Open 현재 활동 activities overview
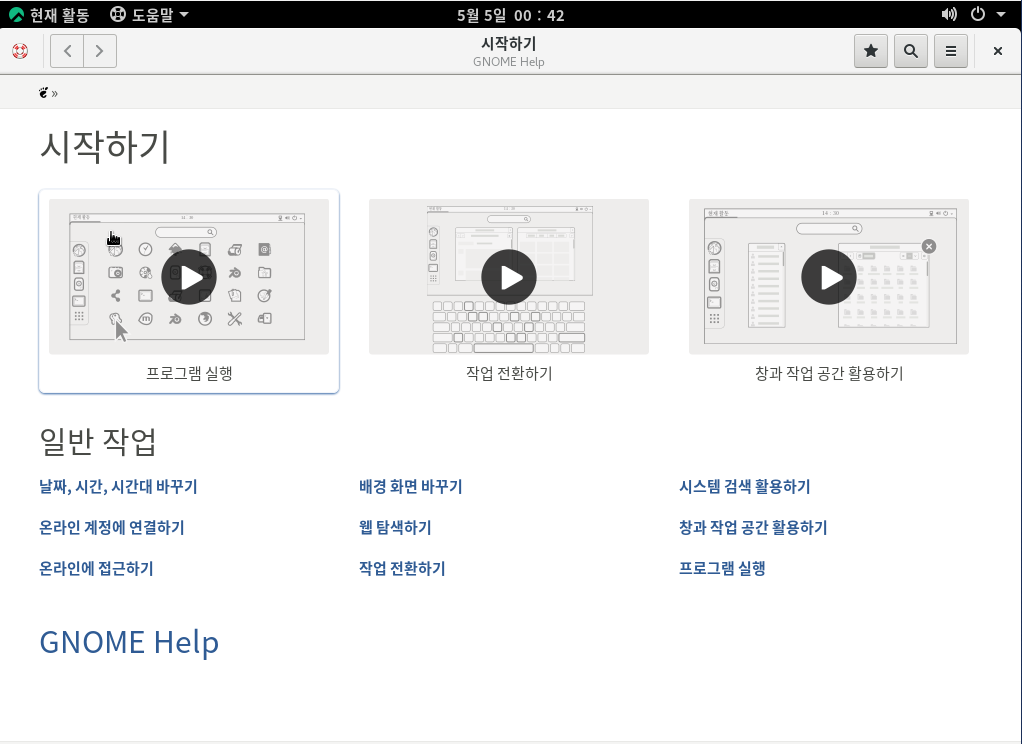The image size is (1022, 744). click(x=50, y=14)
